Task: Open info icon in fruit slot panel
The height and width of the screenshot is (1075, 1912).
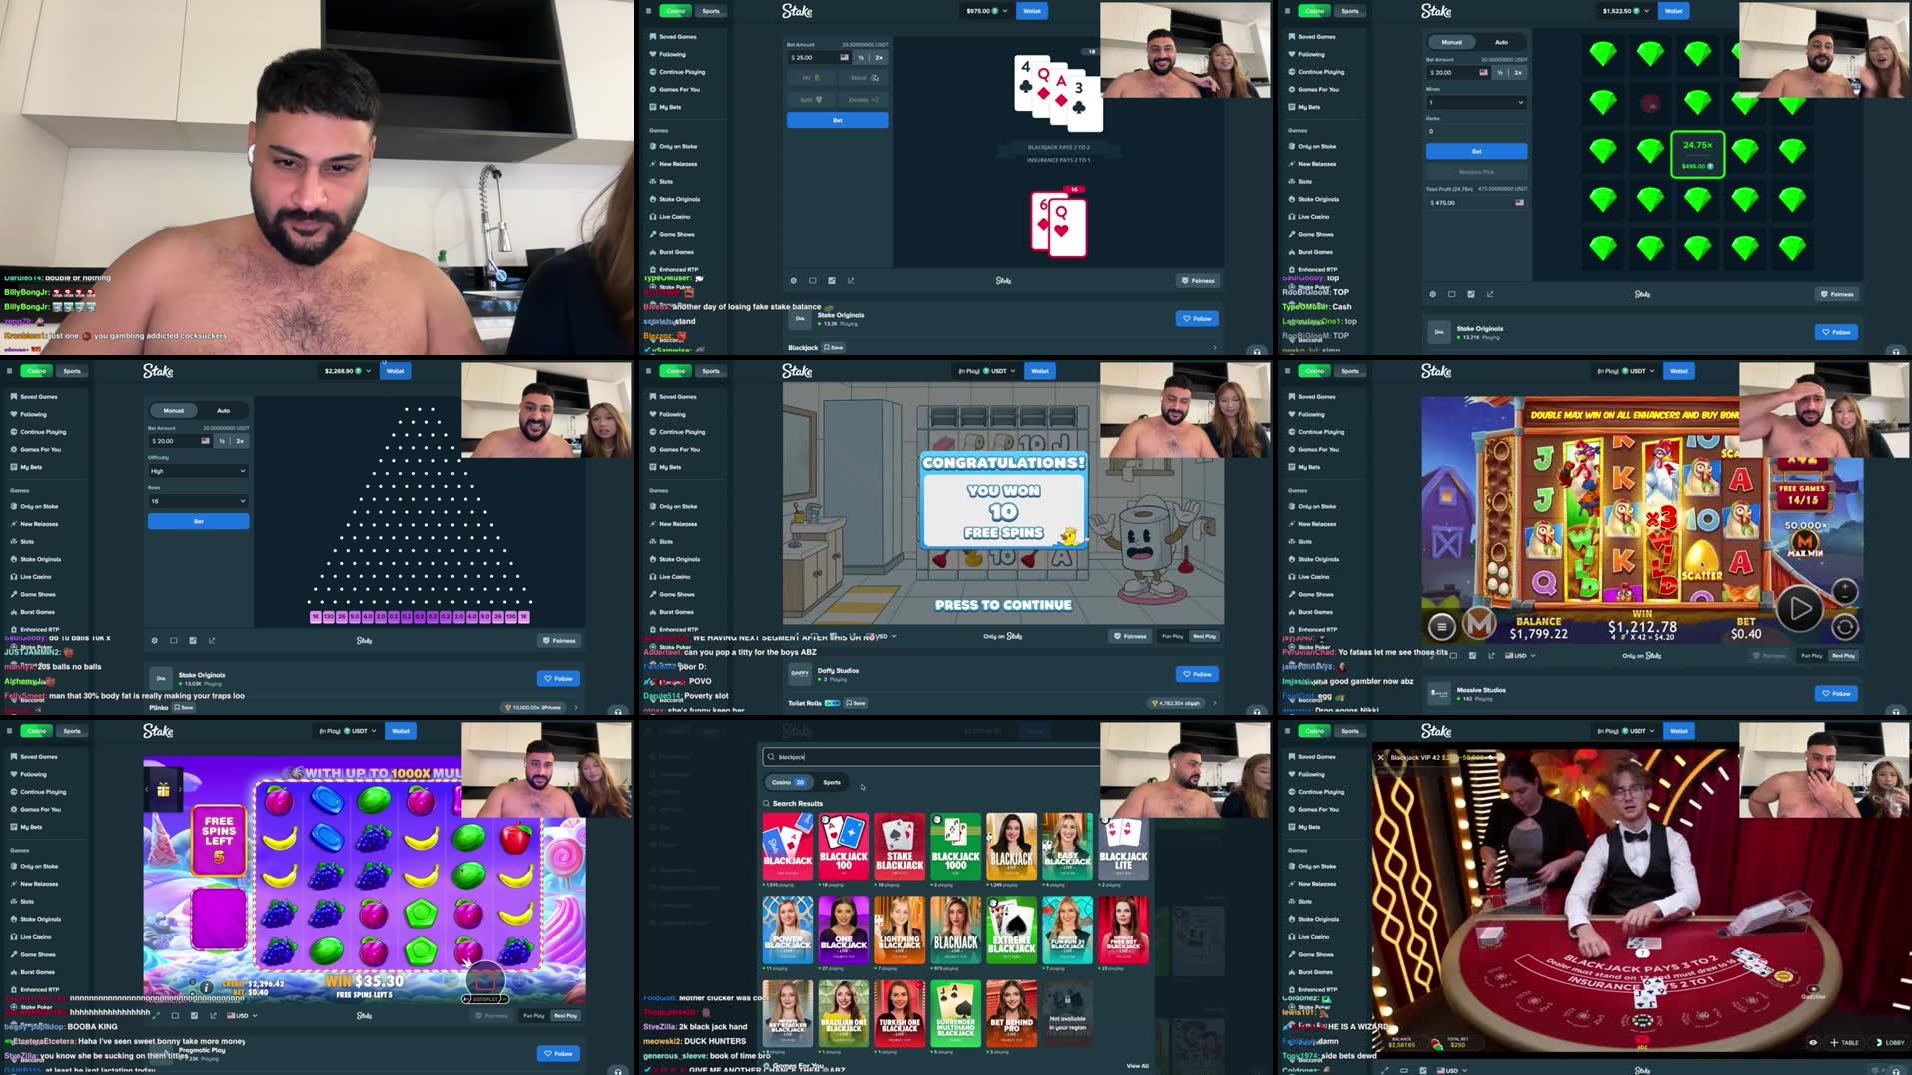Action: tap(206, 987)
